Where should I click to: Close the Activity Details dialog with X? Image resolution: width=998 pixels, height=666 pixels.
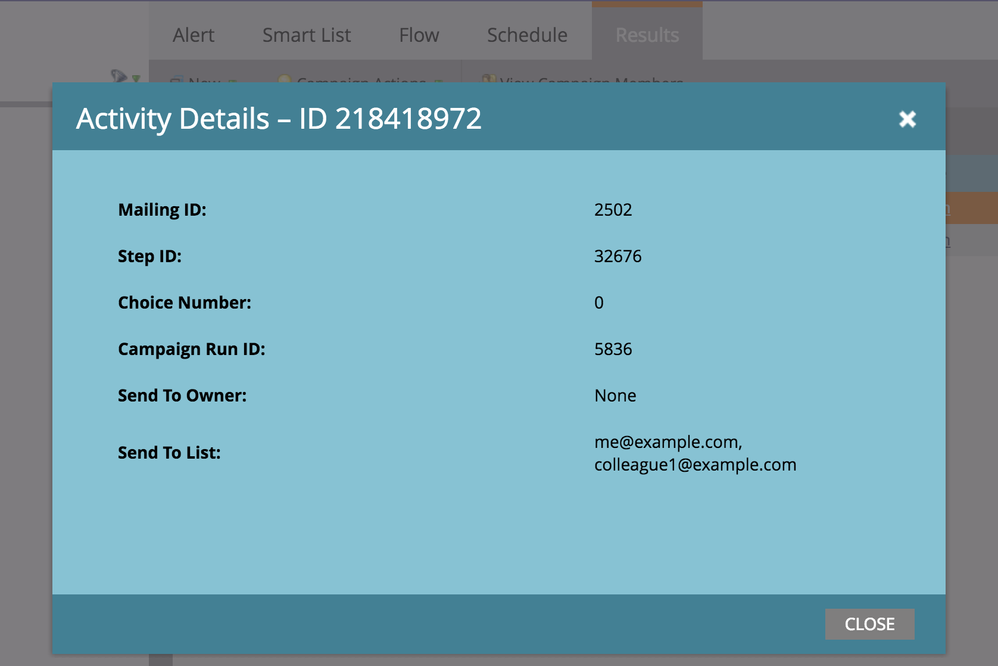point(907,119)
